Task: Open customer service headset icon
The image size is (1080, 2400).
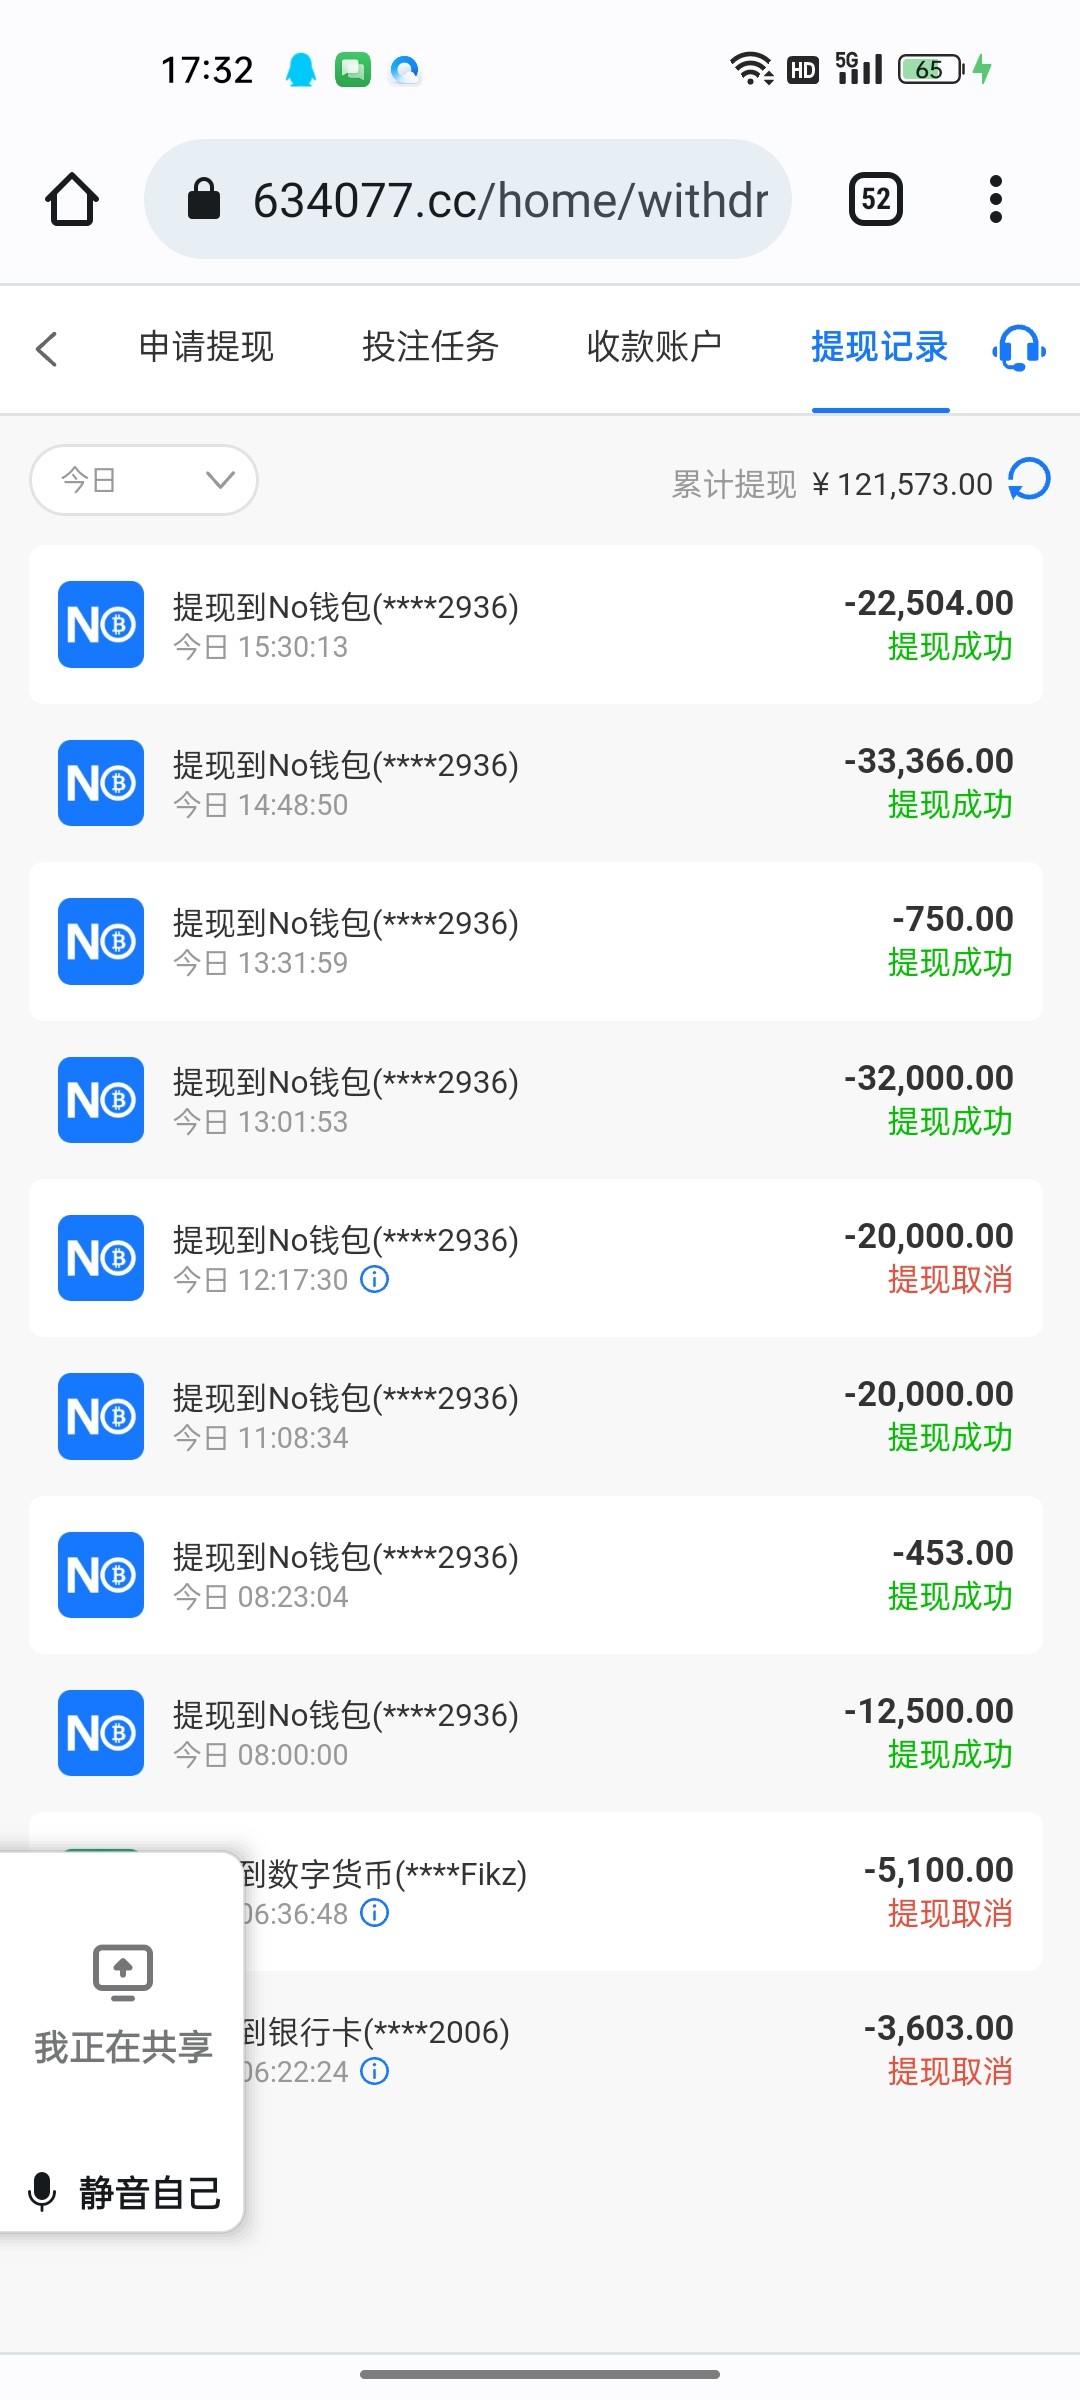Action: 1019,348
